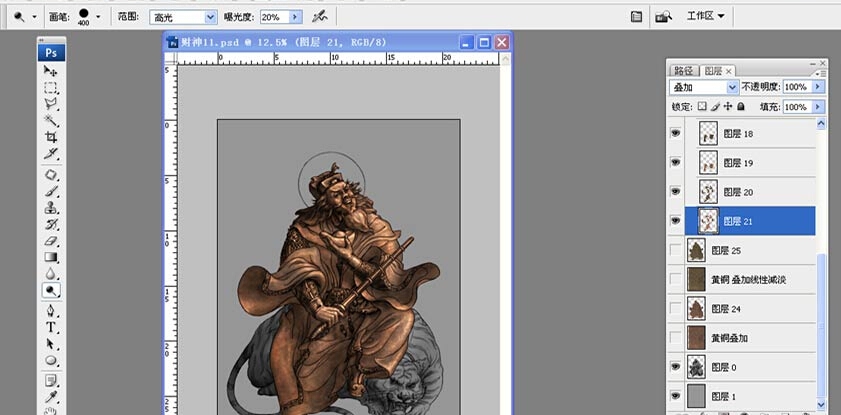Click the 不透明度 opacity value field
The height and width of the screenshot is (415, 841).
[798, 87]
